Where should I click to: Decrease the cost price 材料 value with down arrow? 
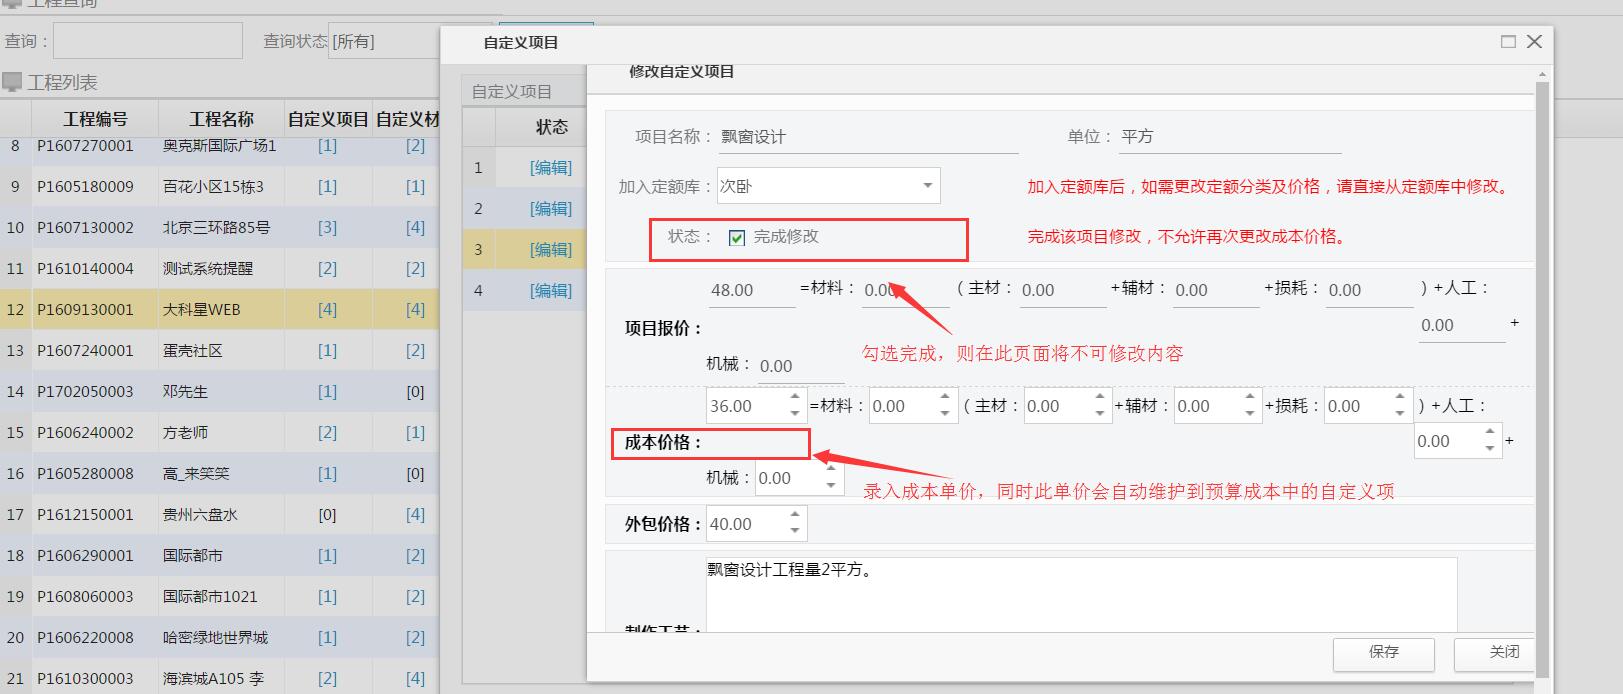click(945, 413)
